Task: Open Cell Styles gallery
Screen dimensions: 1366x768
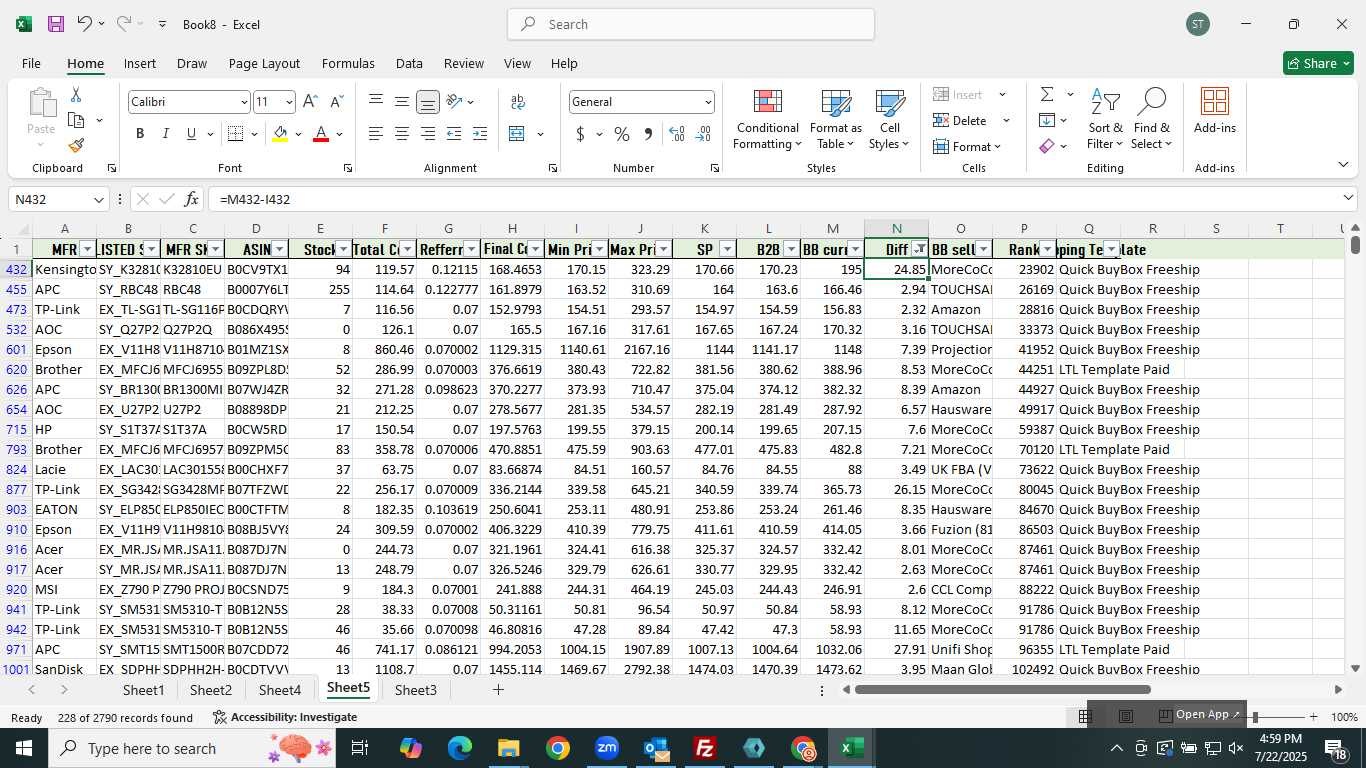Action: coord(889,120)
